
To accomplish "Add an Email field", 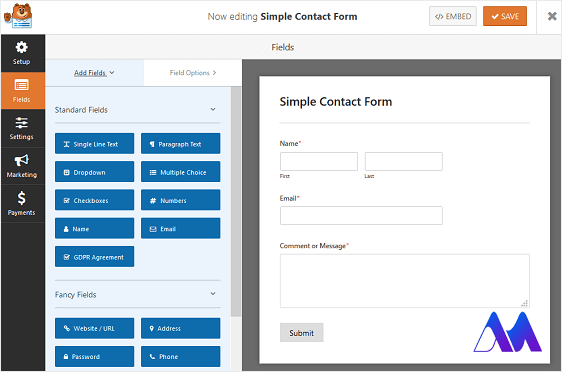I will click(180, 228).
